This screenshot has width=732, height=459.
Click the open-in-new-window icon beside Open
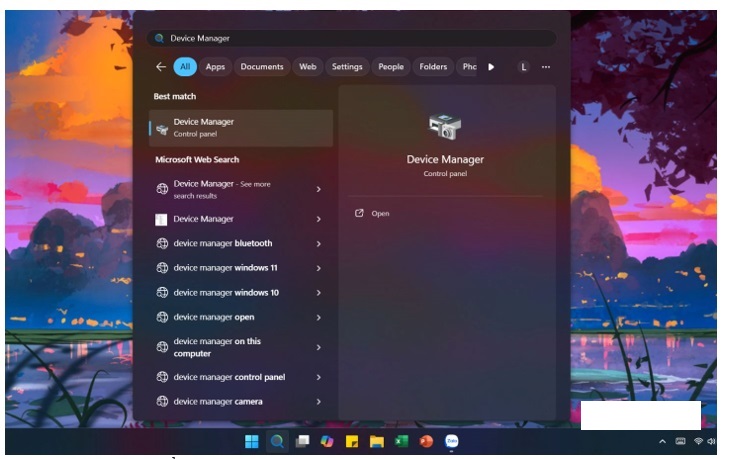[359, 213]
